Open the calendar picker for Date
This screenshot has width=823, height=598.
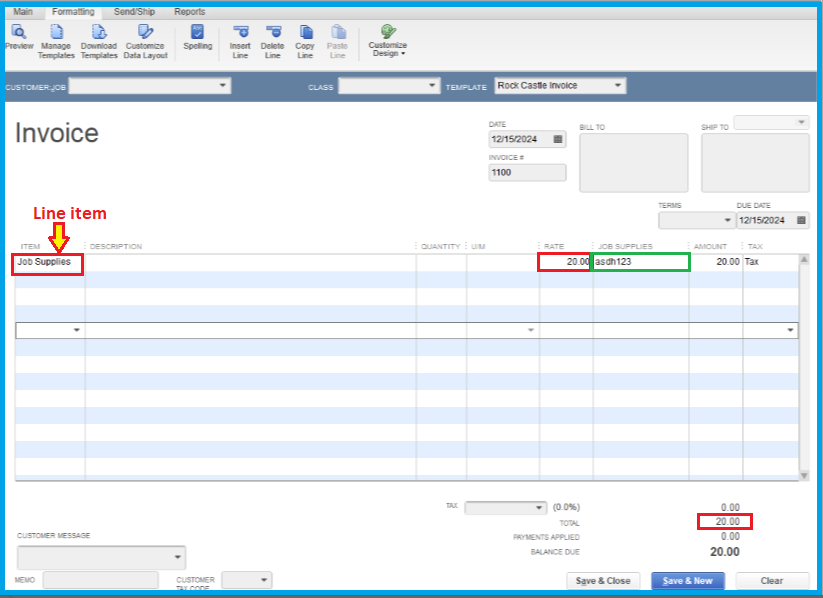(558, 139)
